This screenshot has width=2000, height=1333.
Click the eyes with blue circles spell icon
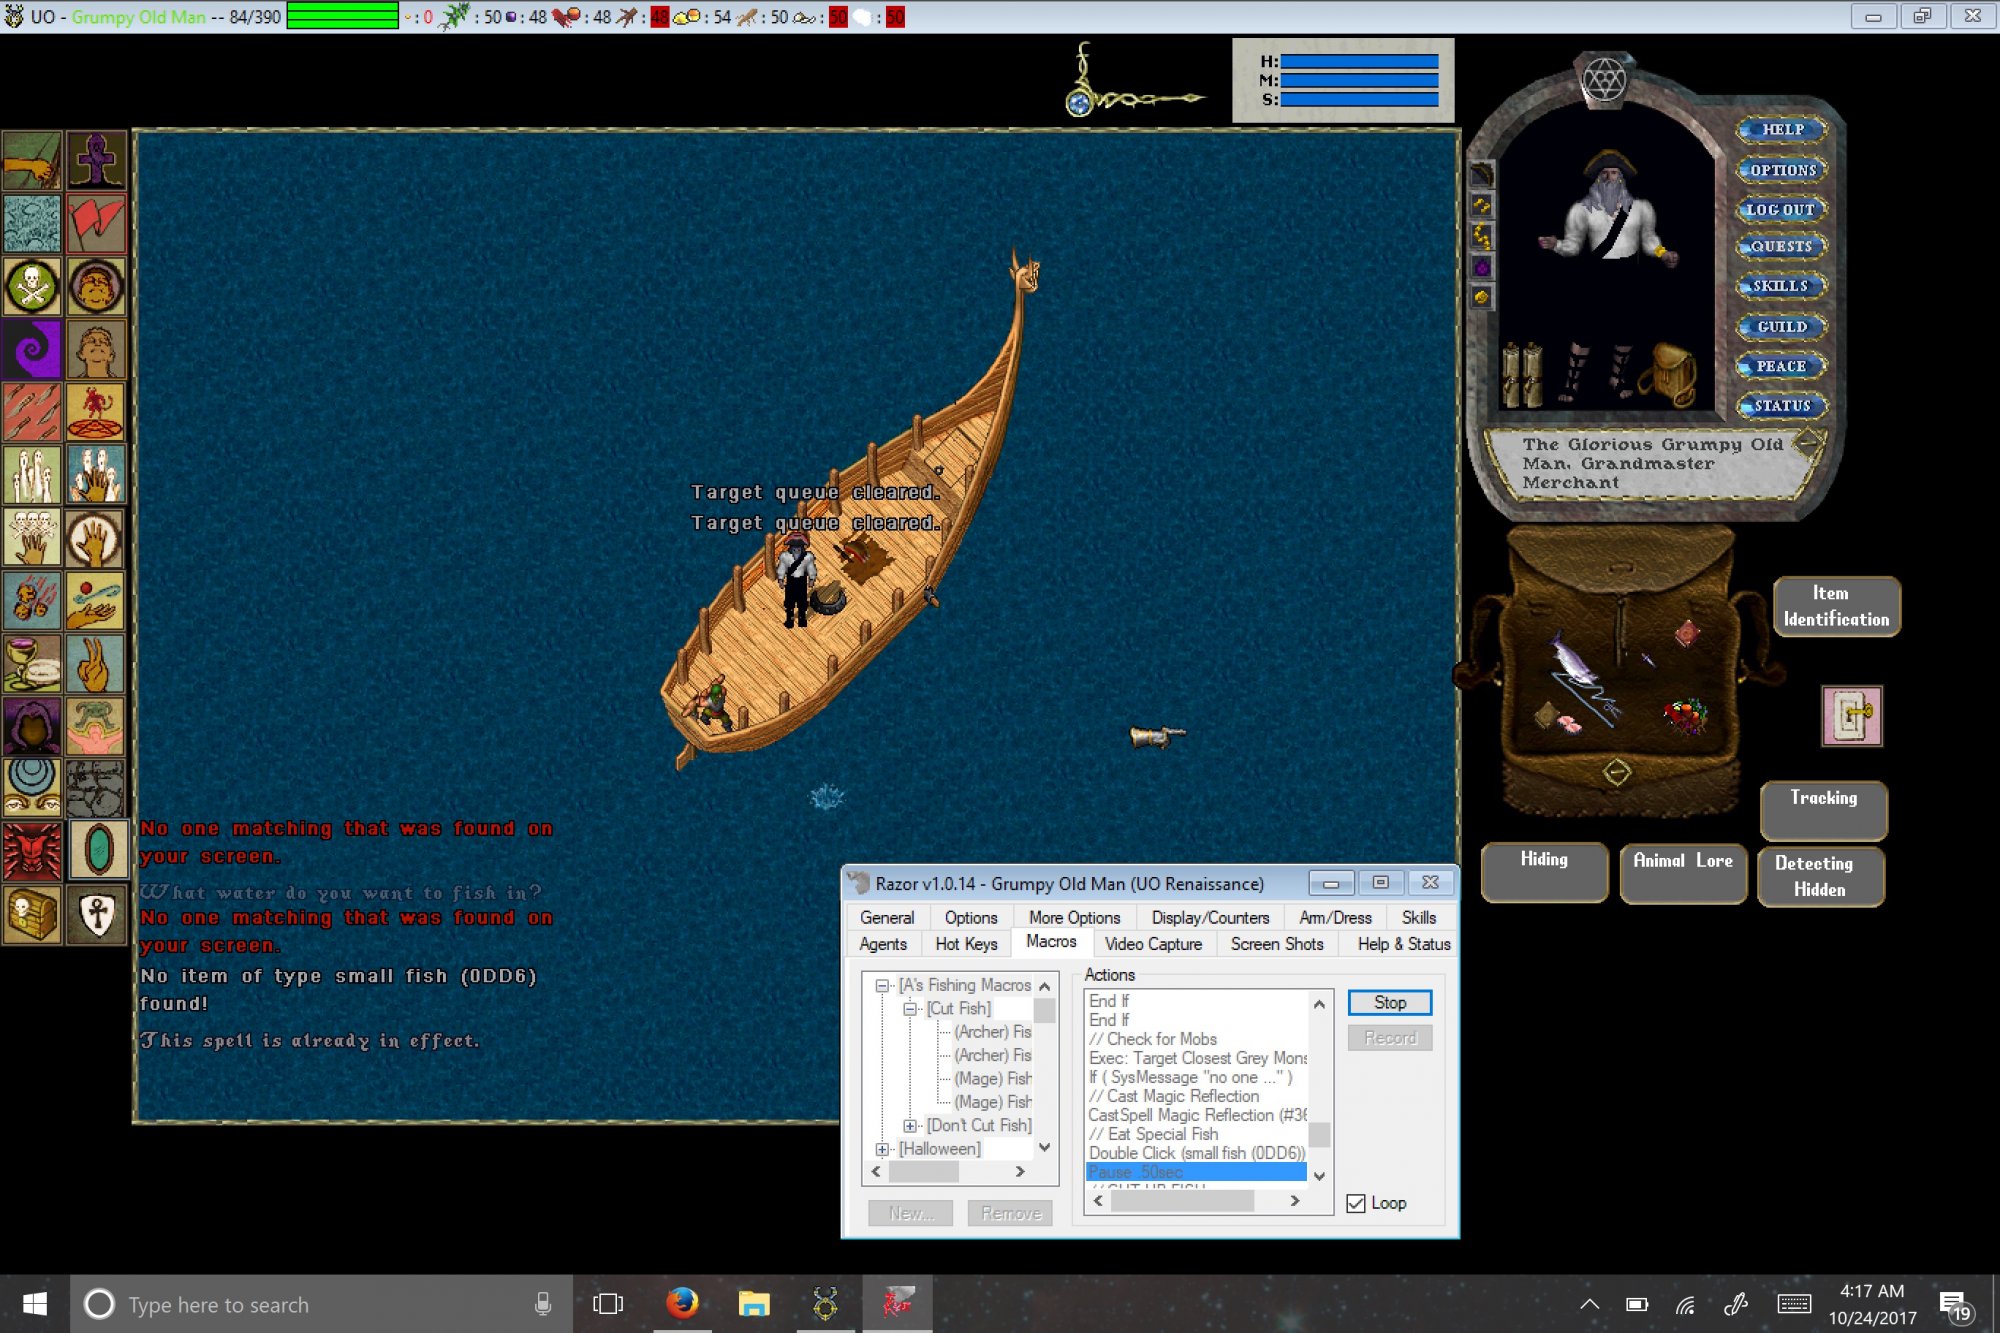pyautogui.click(x=32, y=788)
